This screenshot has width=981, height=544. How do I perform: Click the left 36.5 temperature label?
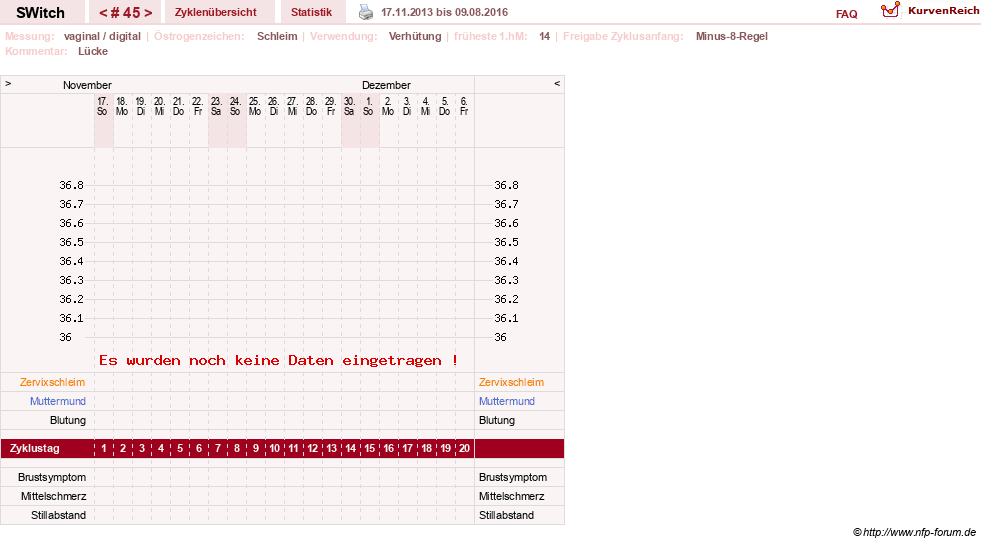[71, 242]
